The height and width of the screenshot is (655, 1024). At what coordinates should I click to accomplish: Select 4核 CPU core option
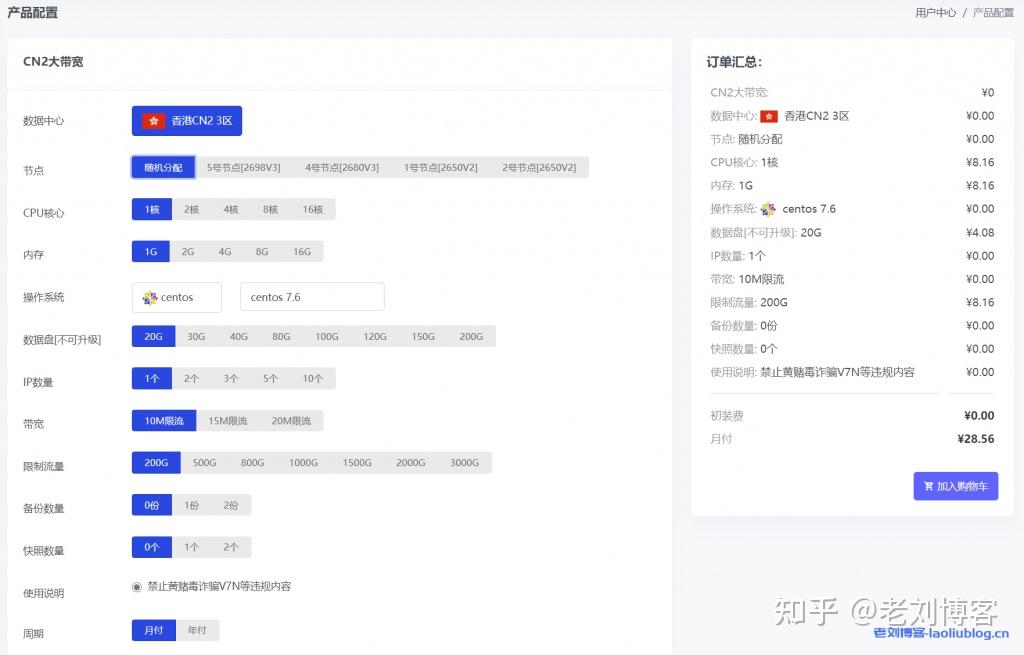pyautogui.click(x=231, y=210)
